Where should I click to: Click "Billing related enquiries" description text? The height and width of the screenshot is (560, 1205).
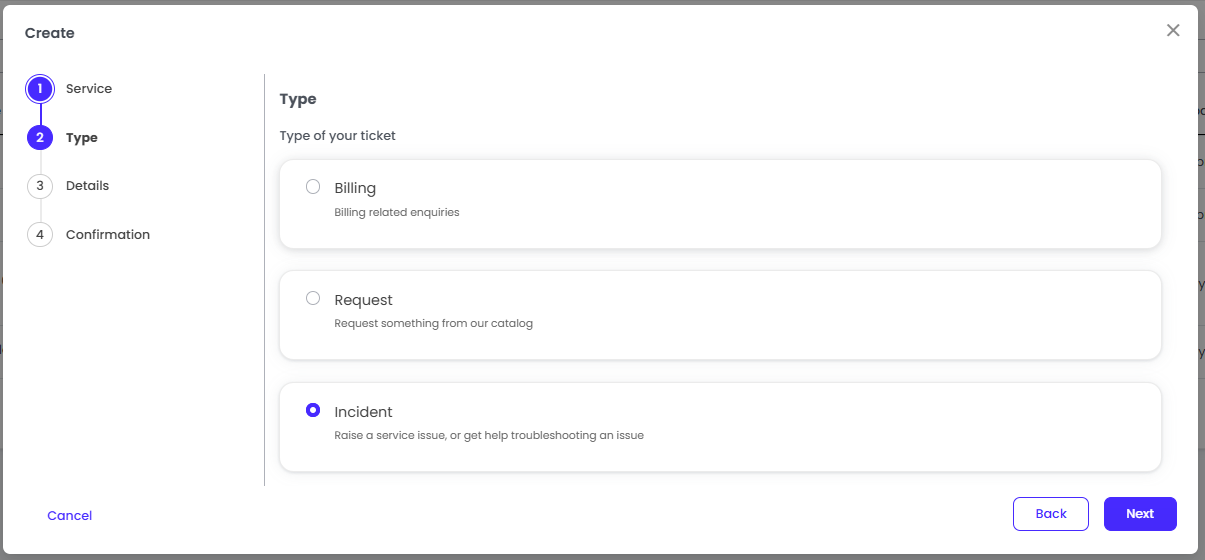point(397,212)
